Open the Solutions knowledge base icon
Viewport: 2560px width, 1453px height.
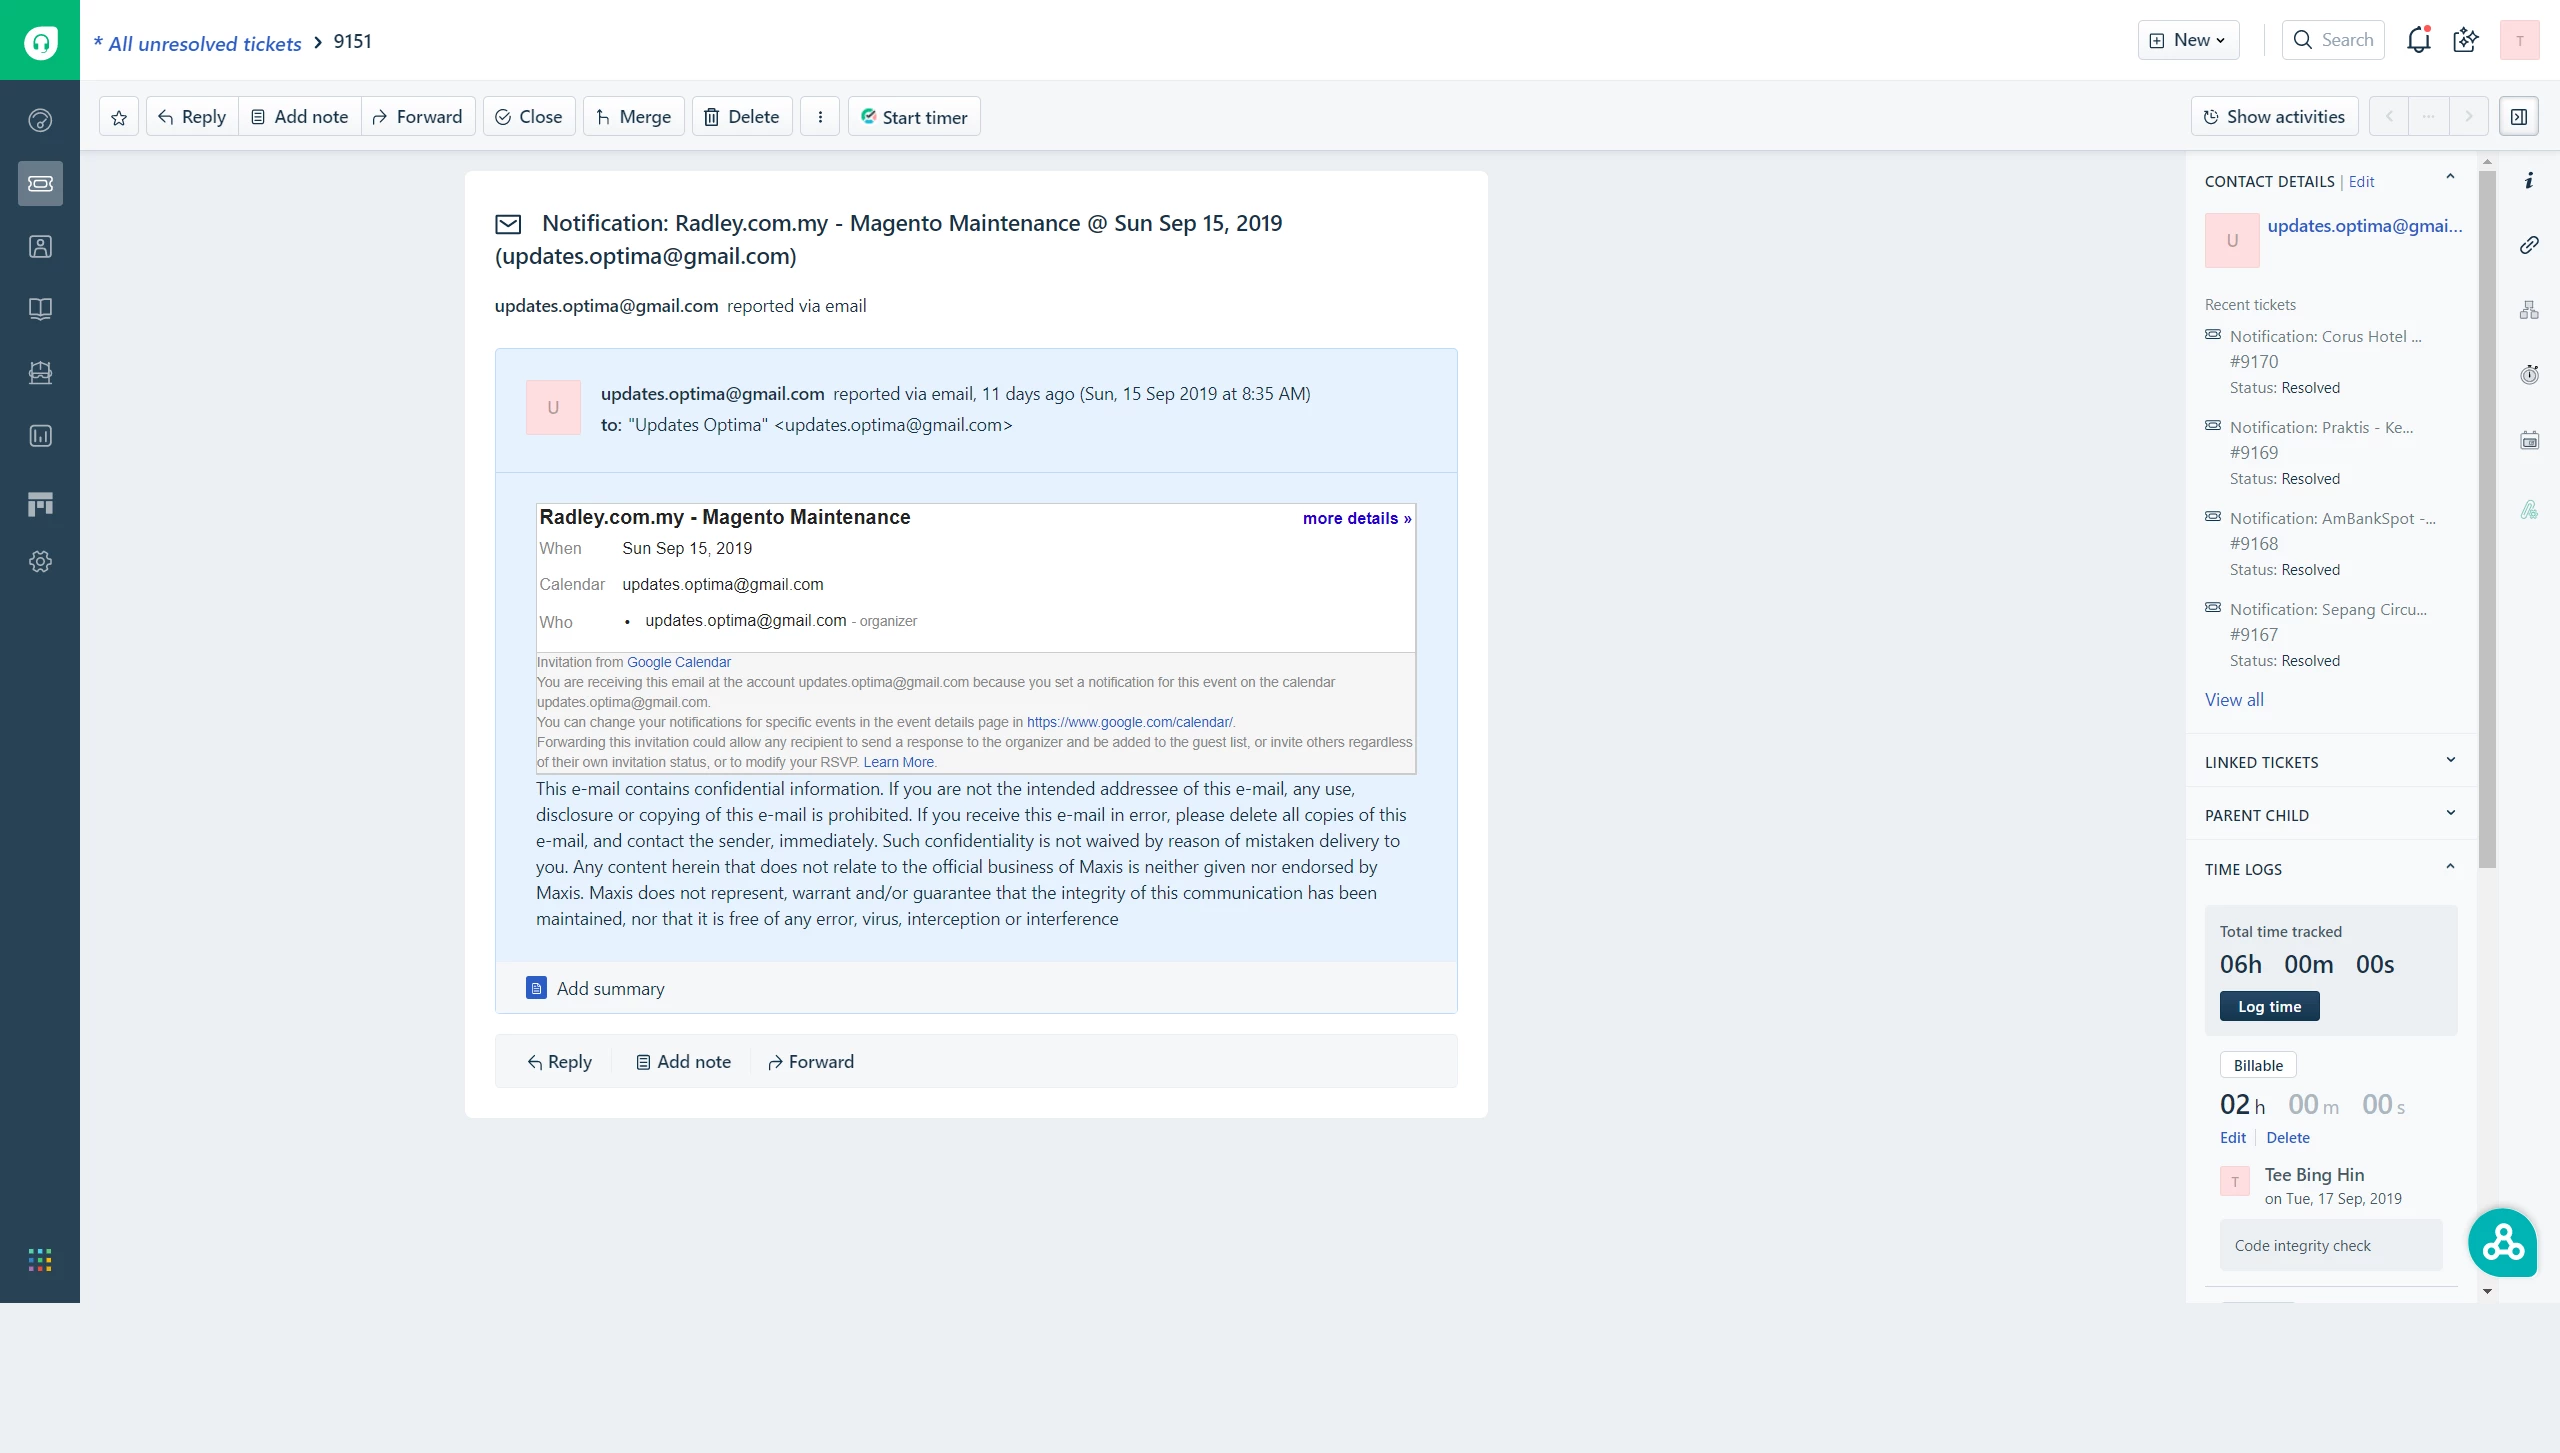pyautogui.click(x=40, y=308)
